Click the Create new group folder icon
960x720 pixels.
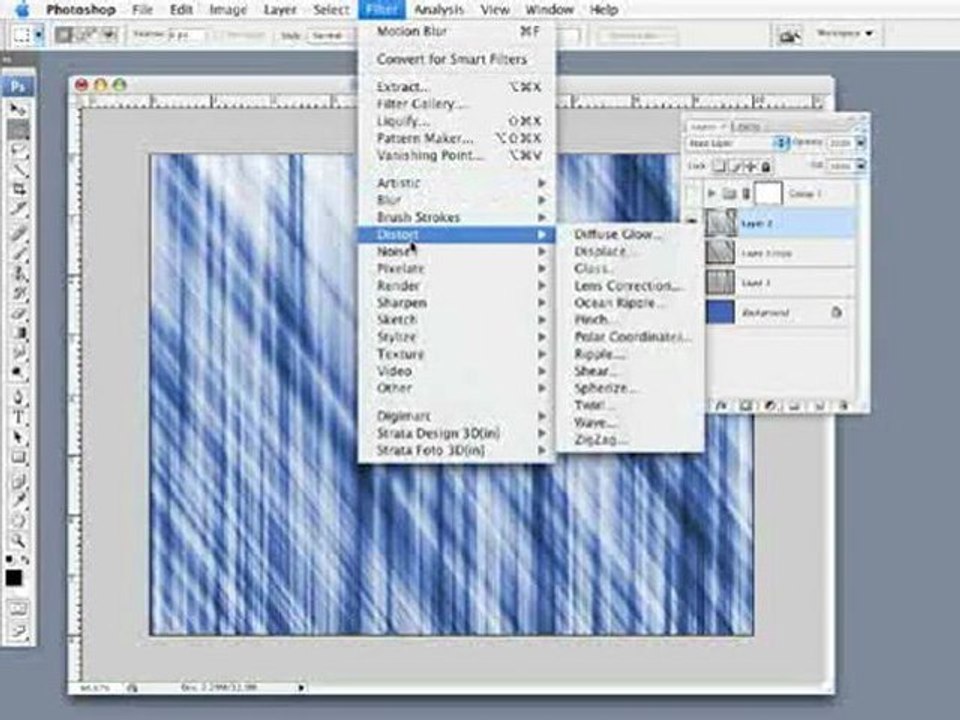point(795,405)
